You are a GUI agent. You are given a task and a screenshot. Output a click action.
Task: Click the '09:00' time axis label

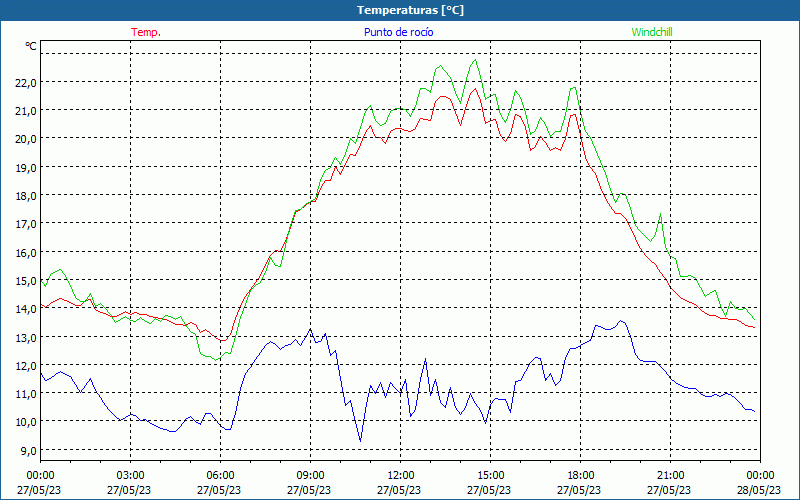(x=310, y=476)
